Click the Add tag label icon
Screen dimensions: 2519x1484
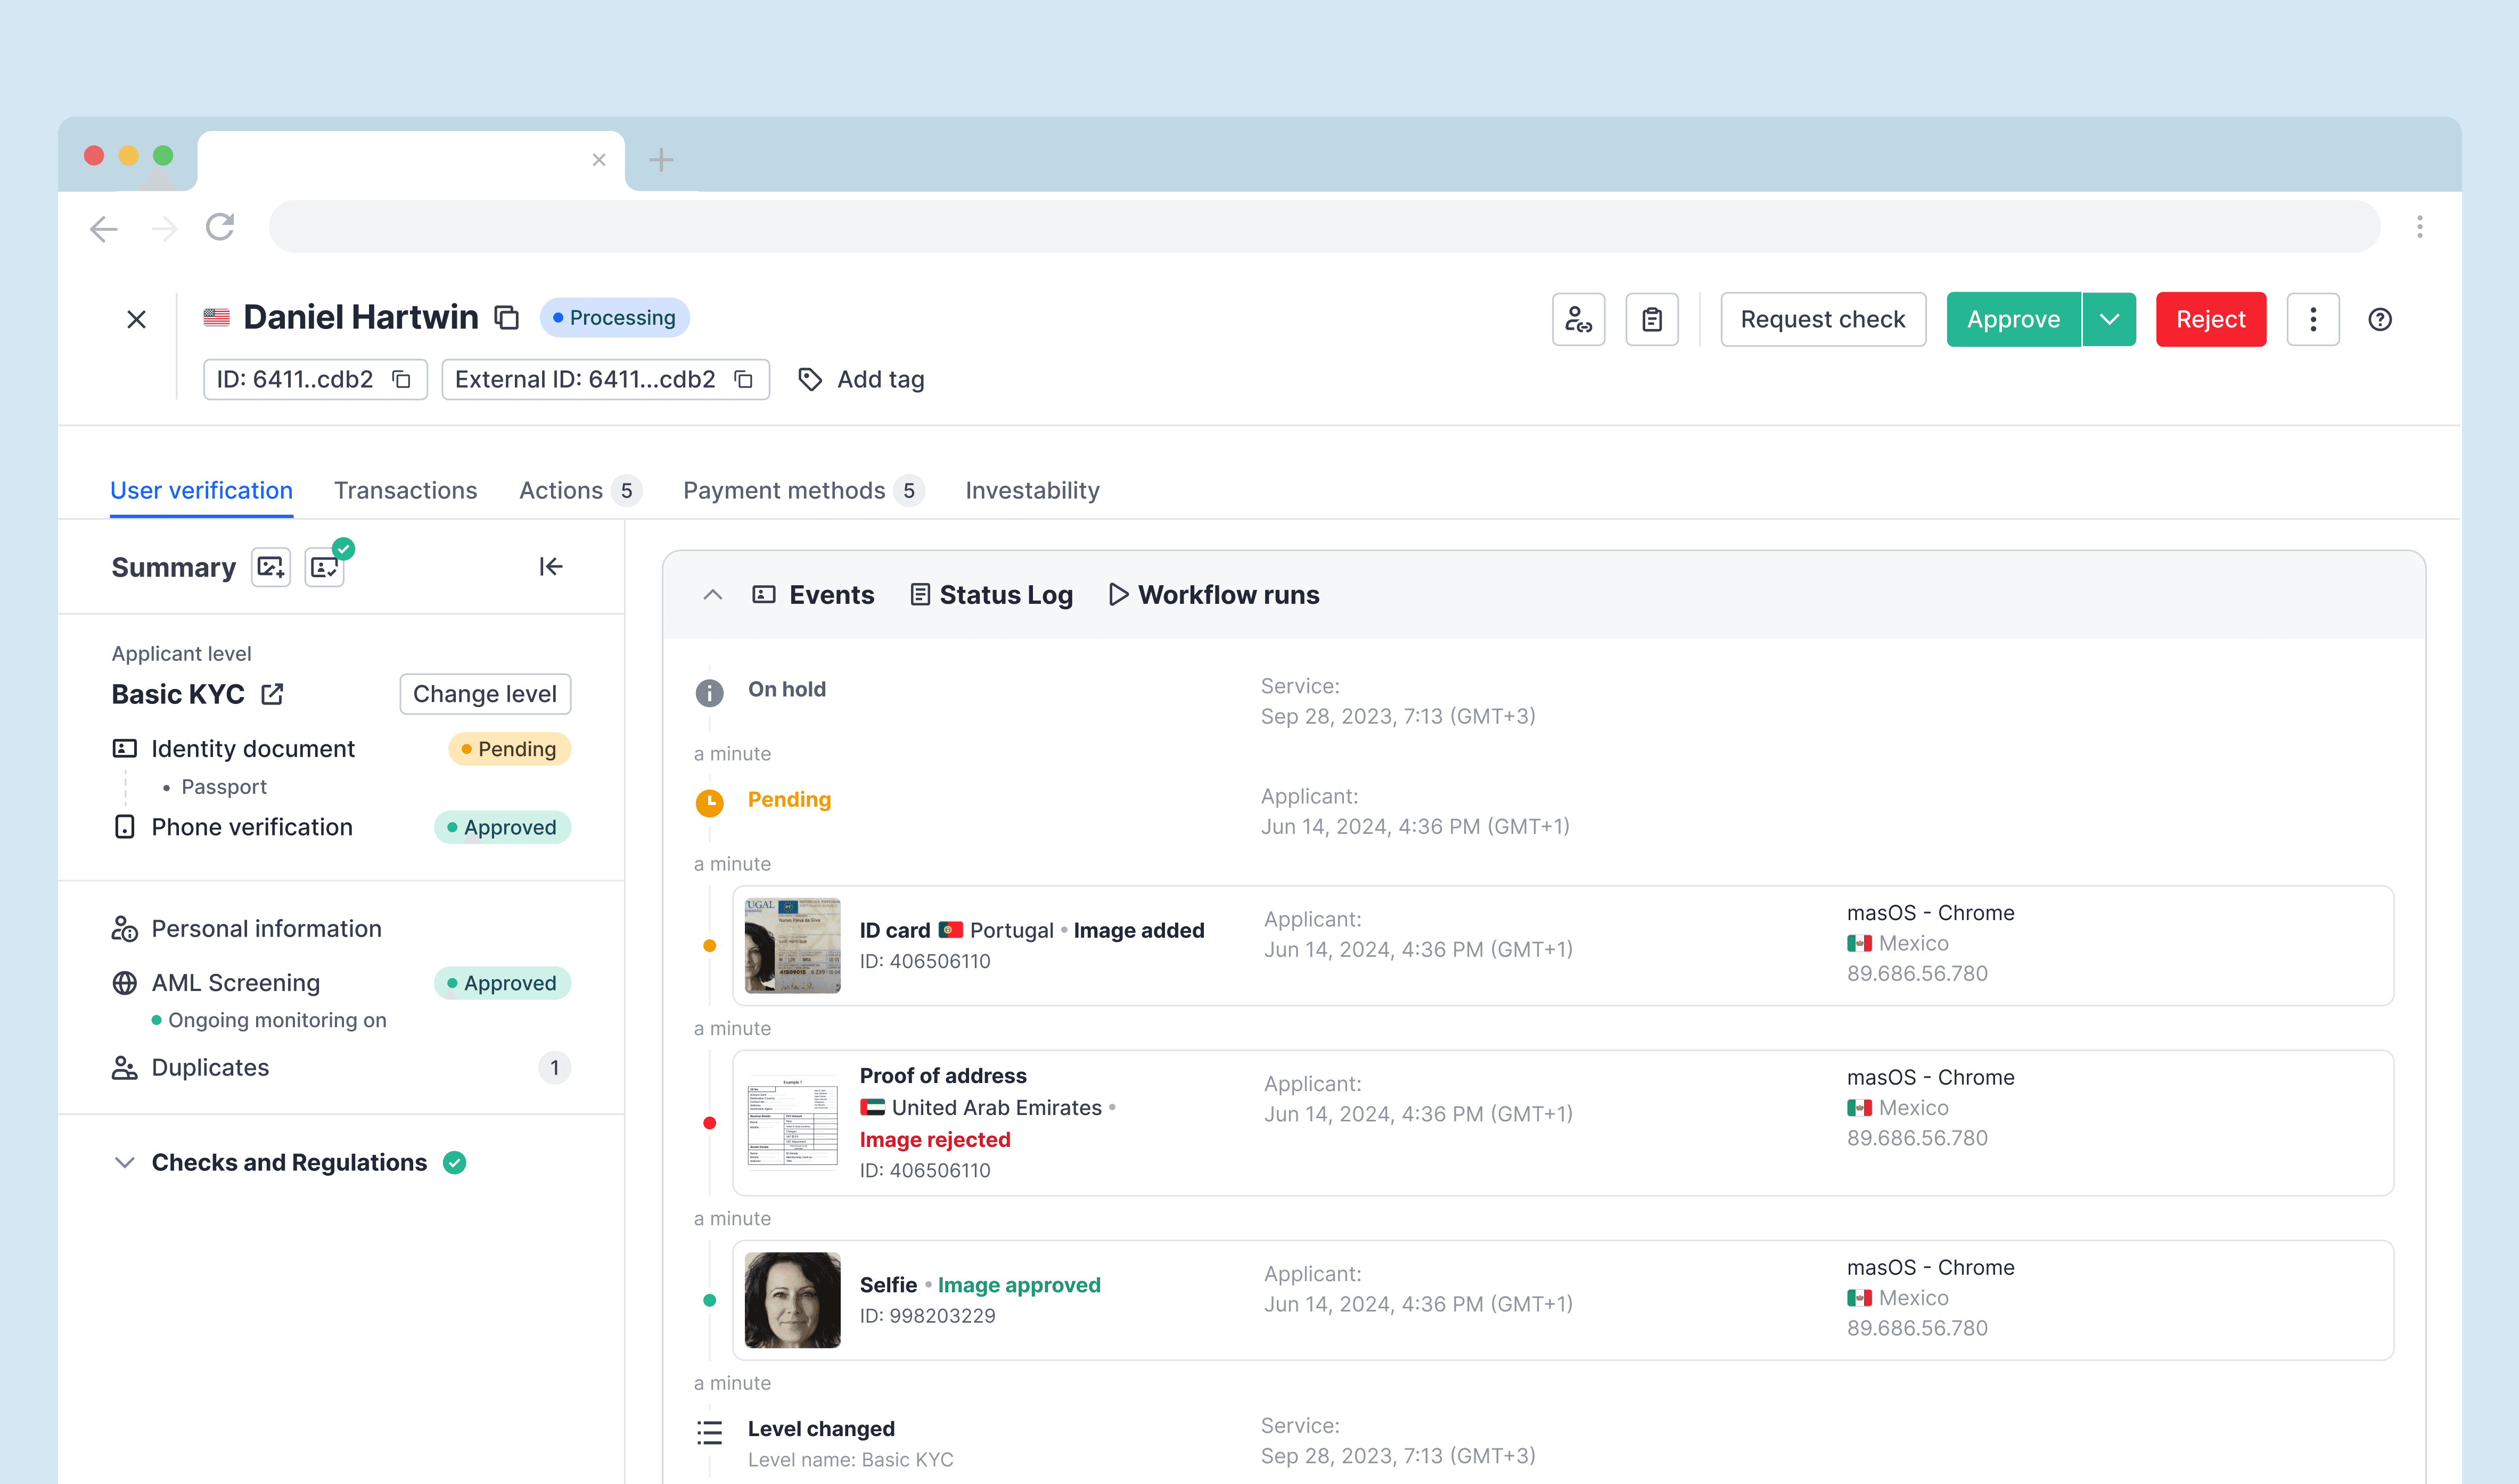[810, 380]
